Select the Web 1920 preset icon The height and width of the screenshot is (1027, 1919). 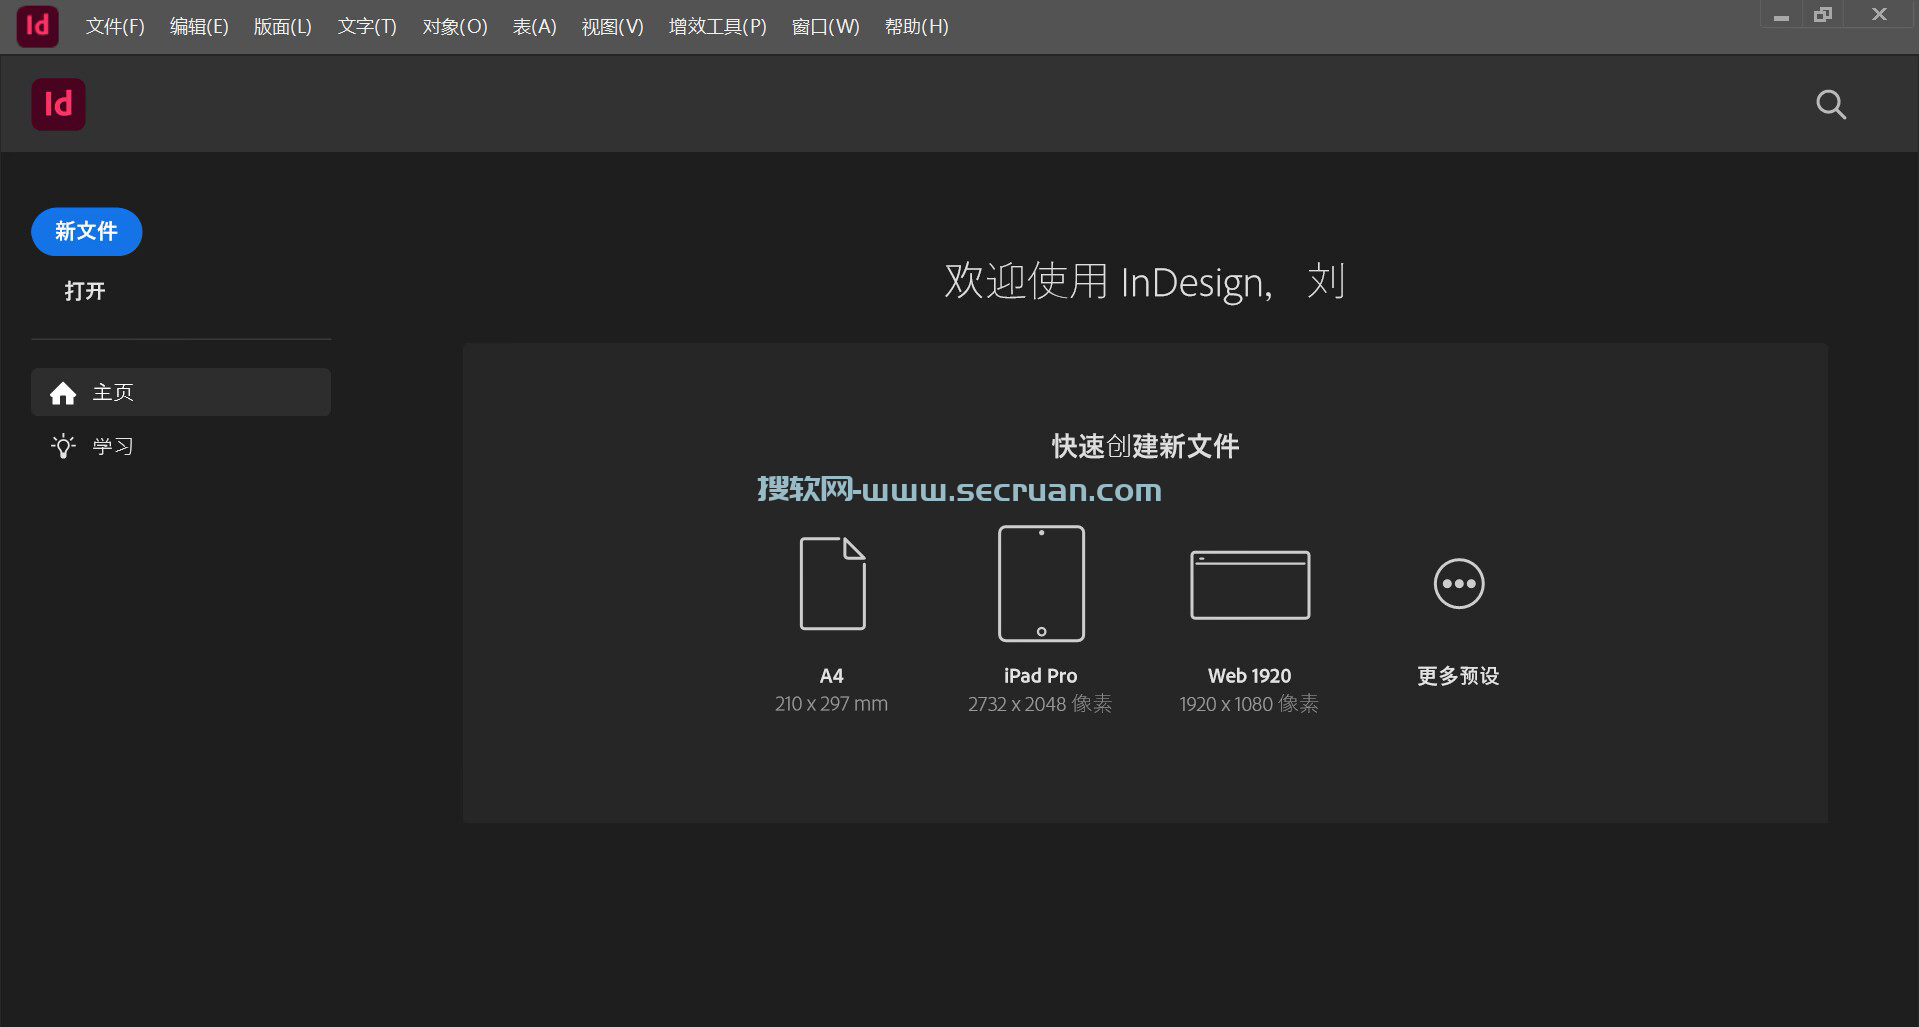(x=1250, y=585)
